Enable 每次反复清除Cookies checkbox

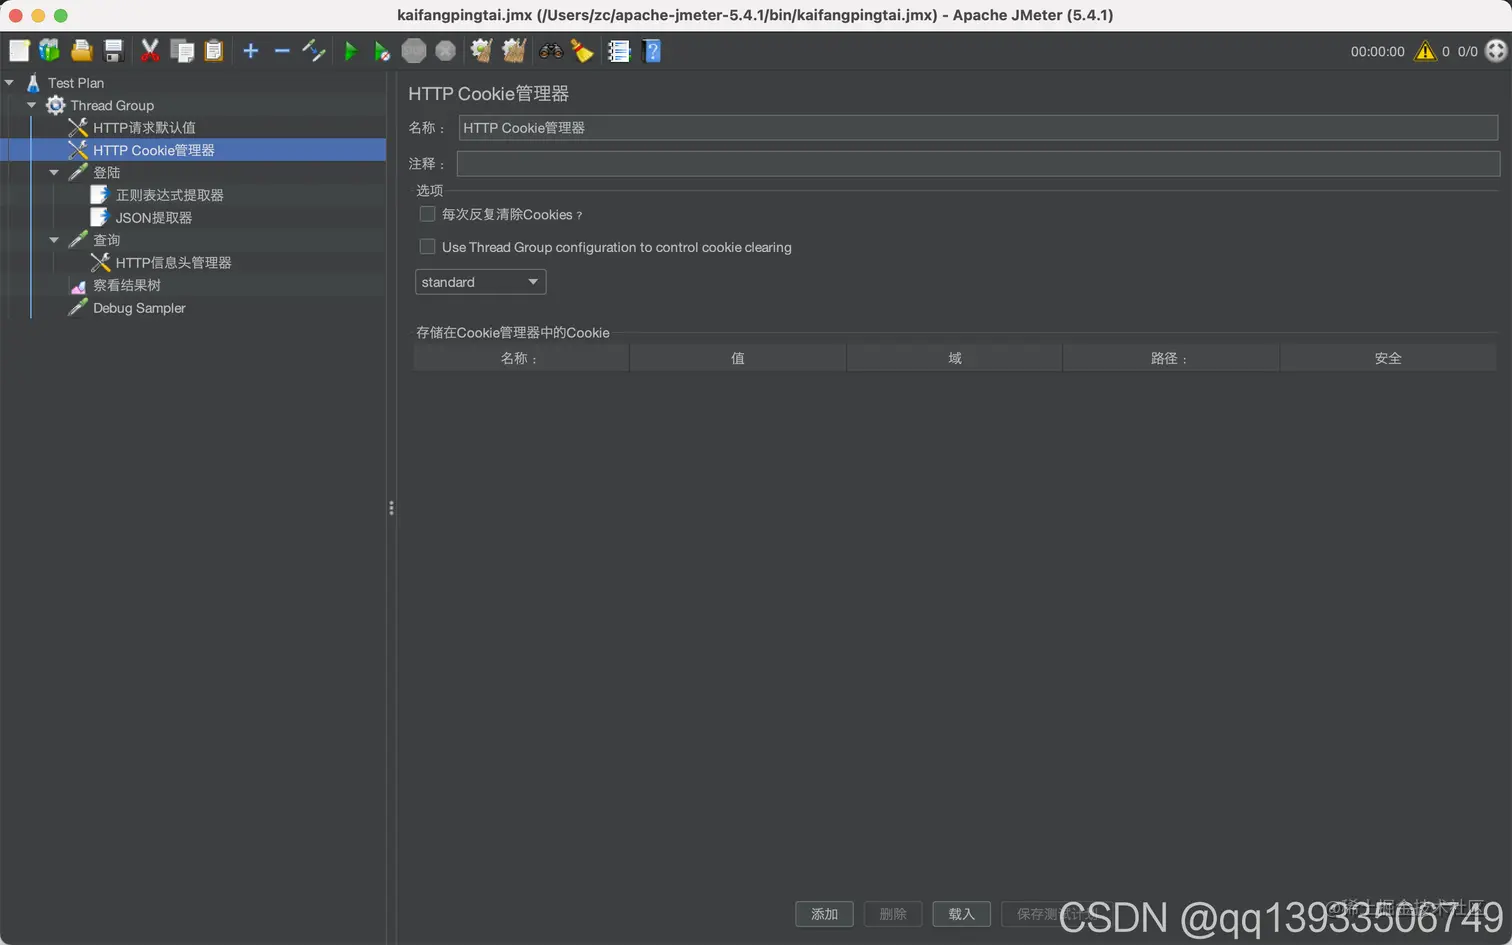click(427, 214)
